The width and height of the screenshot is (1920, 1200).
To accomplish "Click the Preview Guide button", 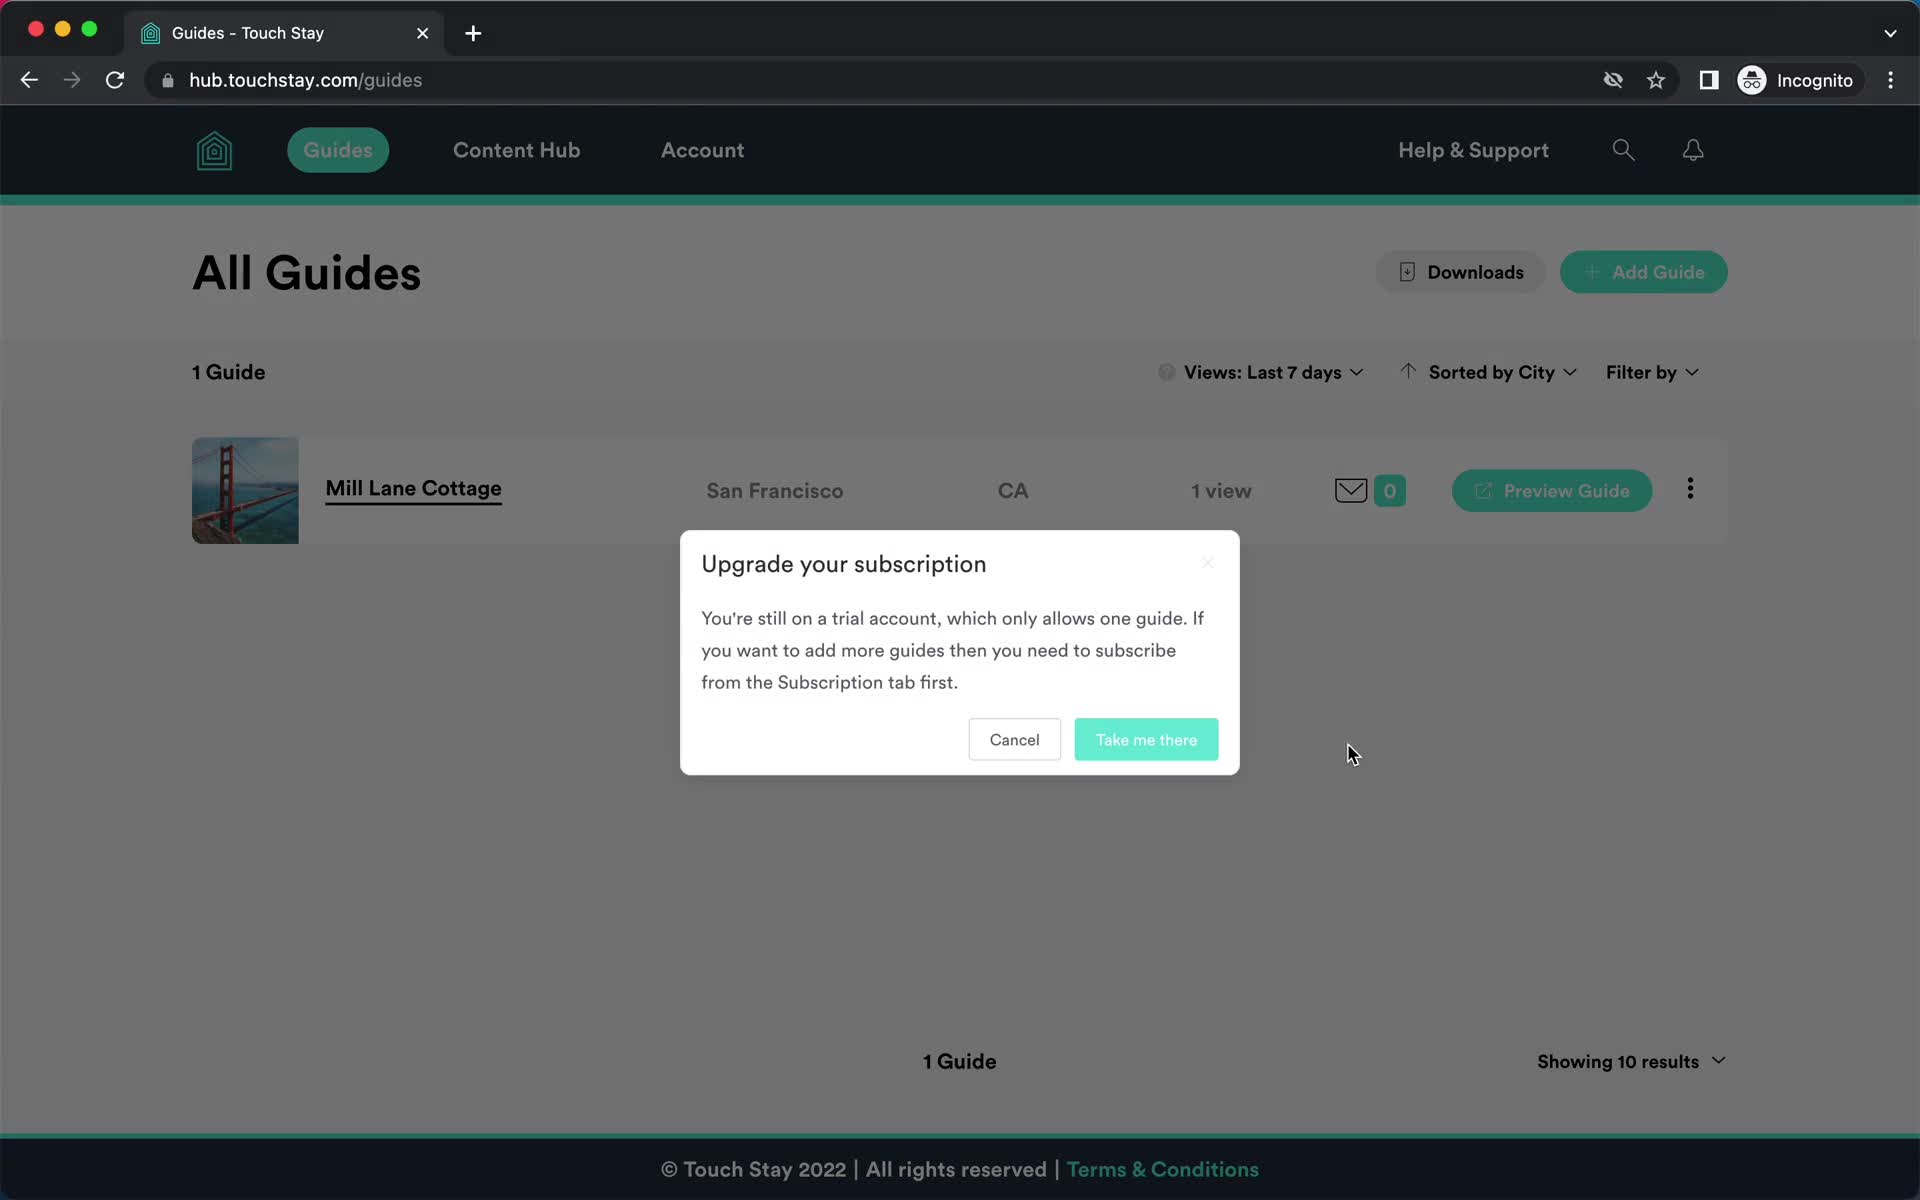I will 1551,490.
